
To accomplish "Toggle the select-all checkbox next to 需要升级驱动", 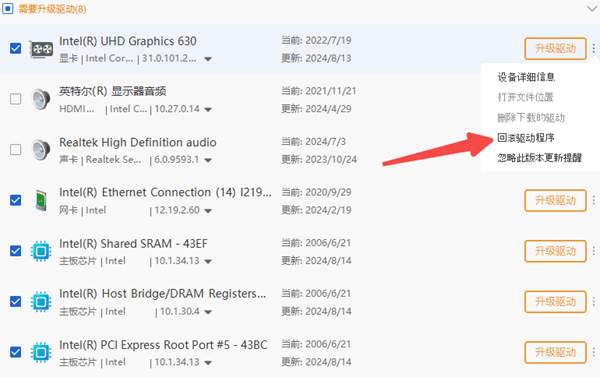I will (x=8, y=8).
